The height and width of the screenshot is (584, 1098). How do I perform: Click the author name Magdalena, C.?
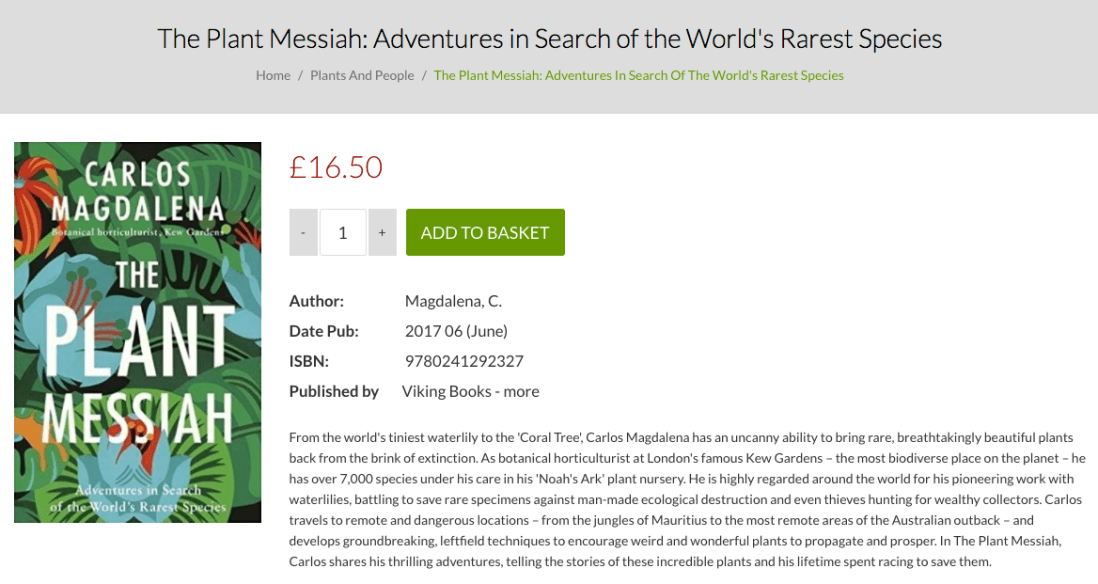pyautogui.click(x=453, y=301)
